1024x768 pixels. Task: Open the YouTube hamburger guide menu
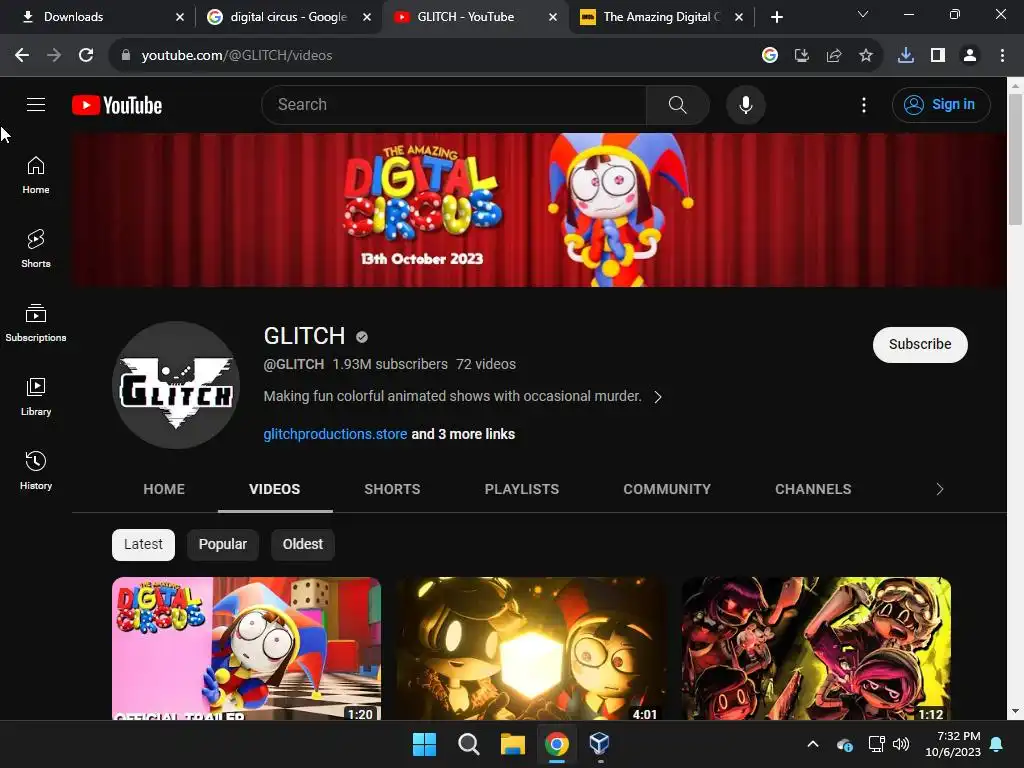36,104
